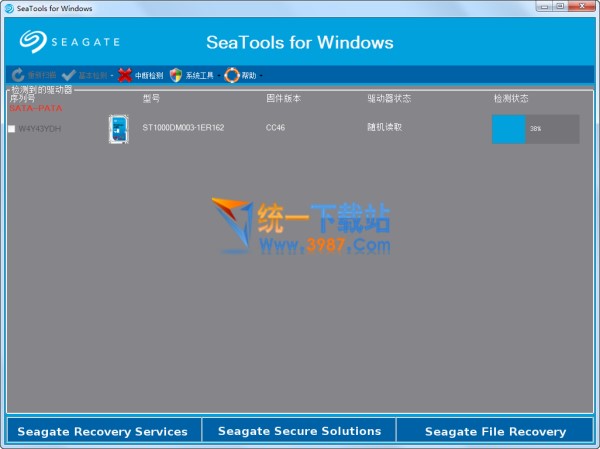
Task: Click the 重新扫描 rescan arrow icon
Action: [18, 75]
